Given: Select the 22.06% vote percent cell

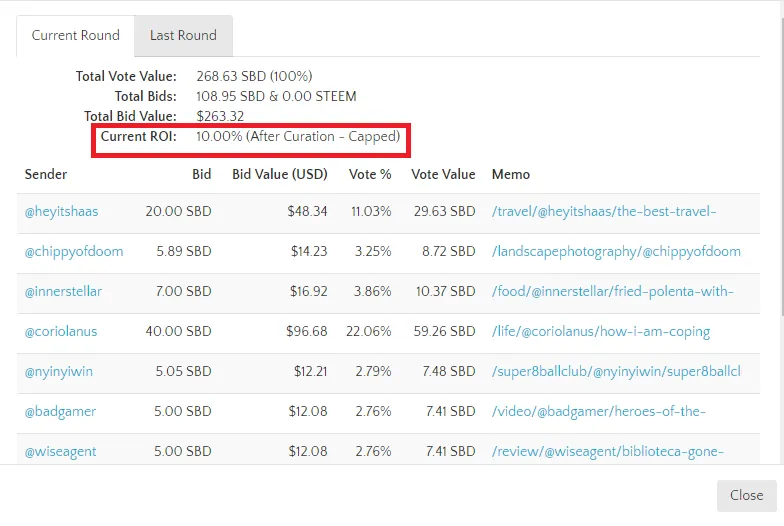Looking at the screenshot, I should click(368, 332).
